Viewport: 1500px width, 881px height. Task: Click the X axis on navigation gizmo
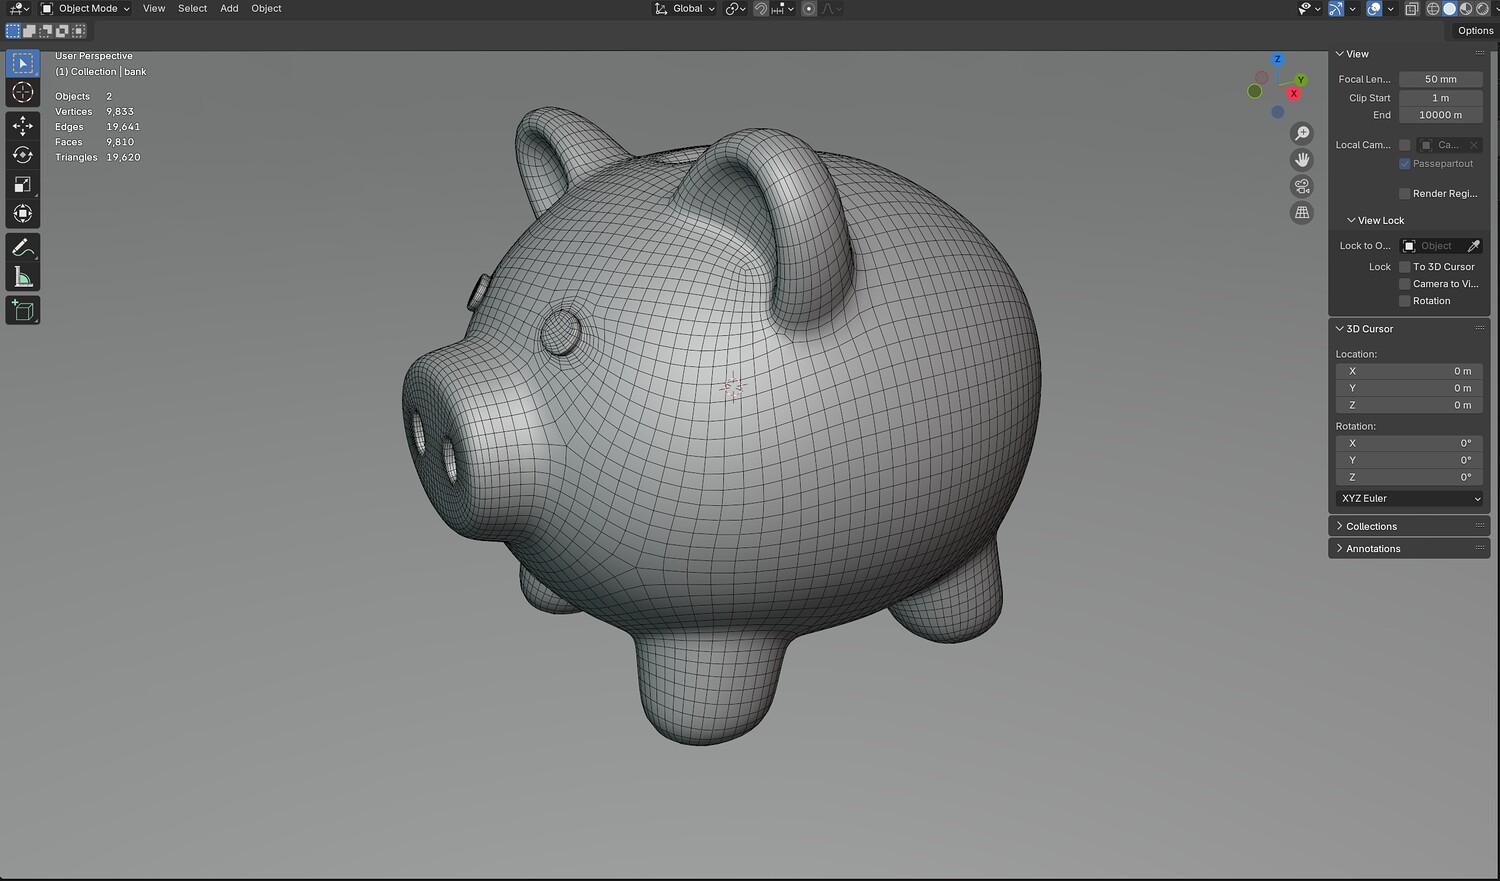[1293, 93]
